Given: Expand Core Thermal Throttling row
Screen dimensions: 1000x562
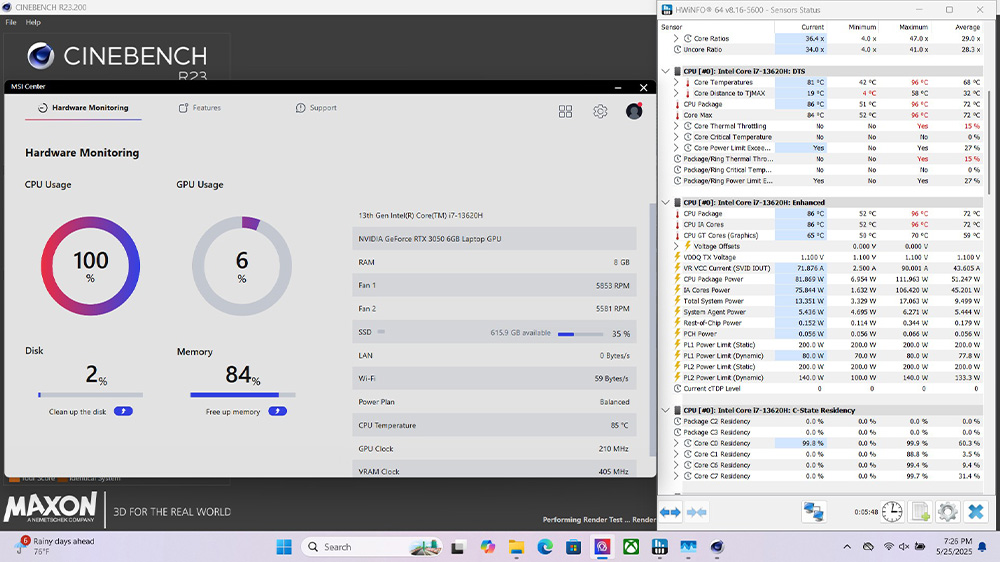Looking at the screenshot, I should pyautogui.click(x=676, y=126).
